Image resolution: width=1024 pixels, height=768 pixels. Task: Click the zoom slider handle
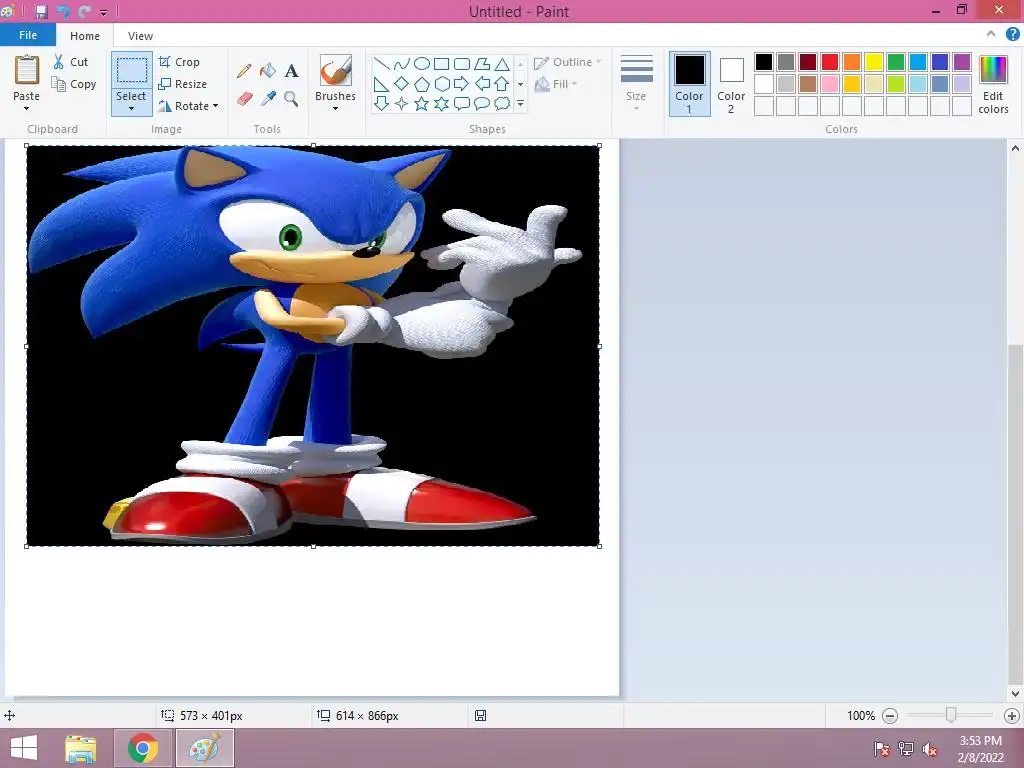(x=951, y=716)
